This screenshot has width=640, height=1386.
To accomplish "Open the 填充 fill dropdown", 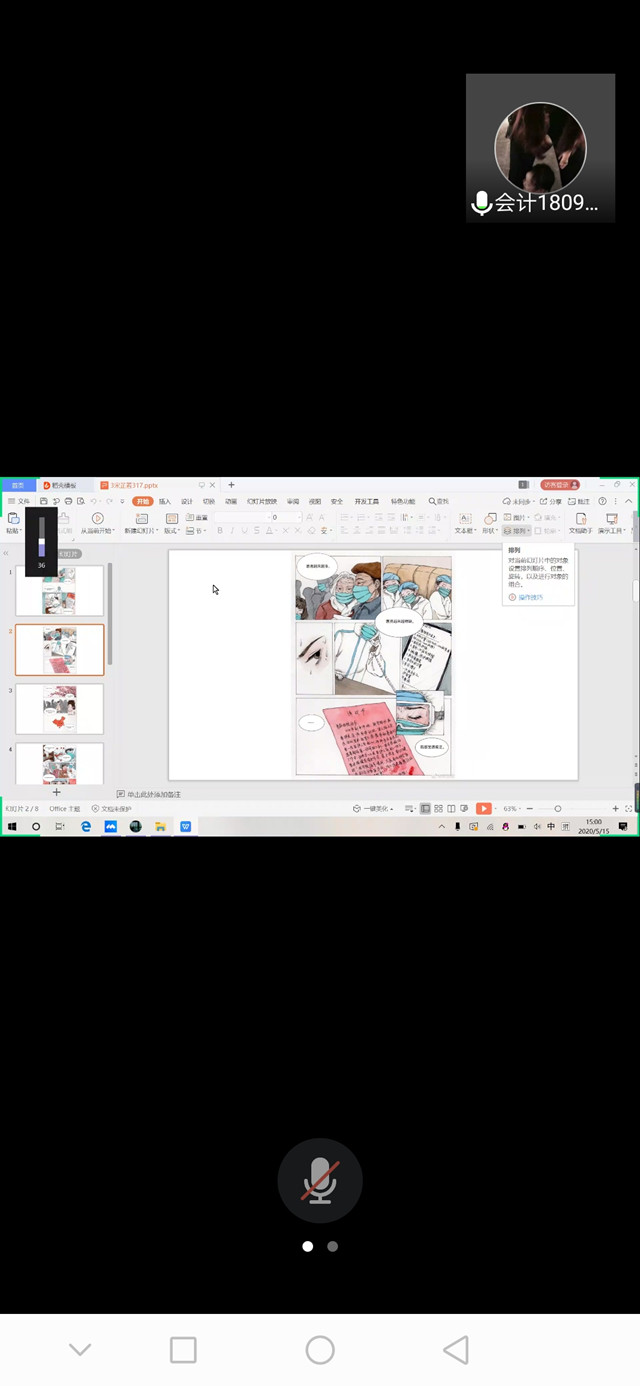I will tap(545, 517).
